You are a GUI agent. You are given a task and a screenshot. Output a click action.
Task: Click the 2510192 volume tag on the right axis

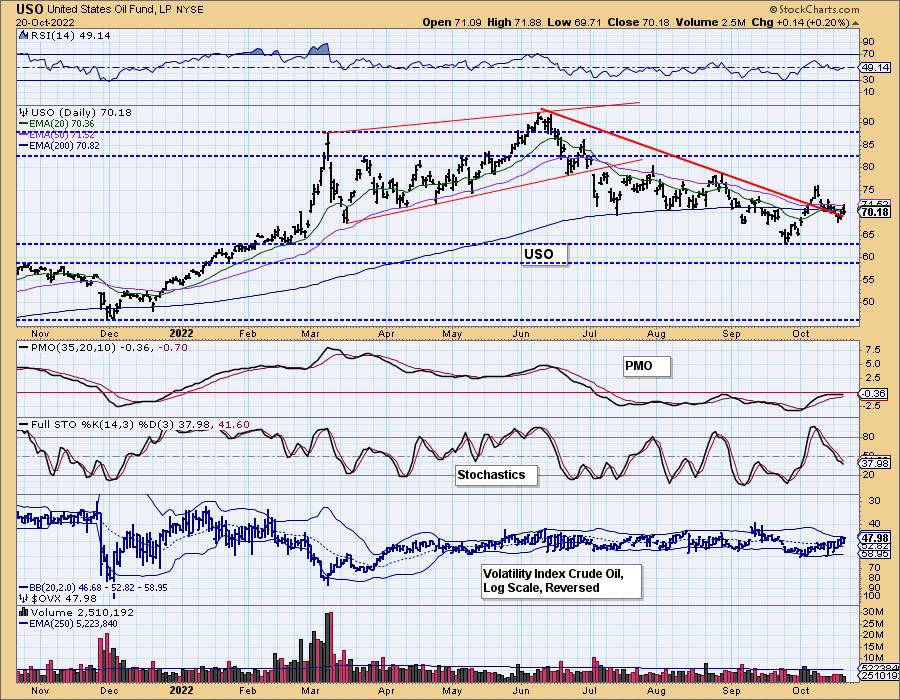click(x=876, y=677)
